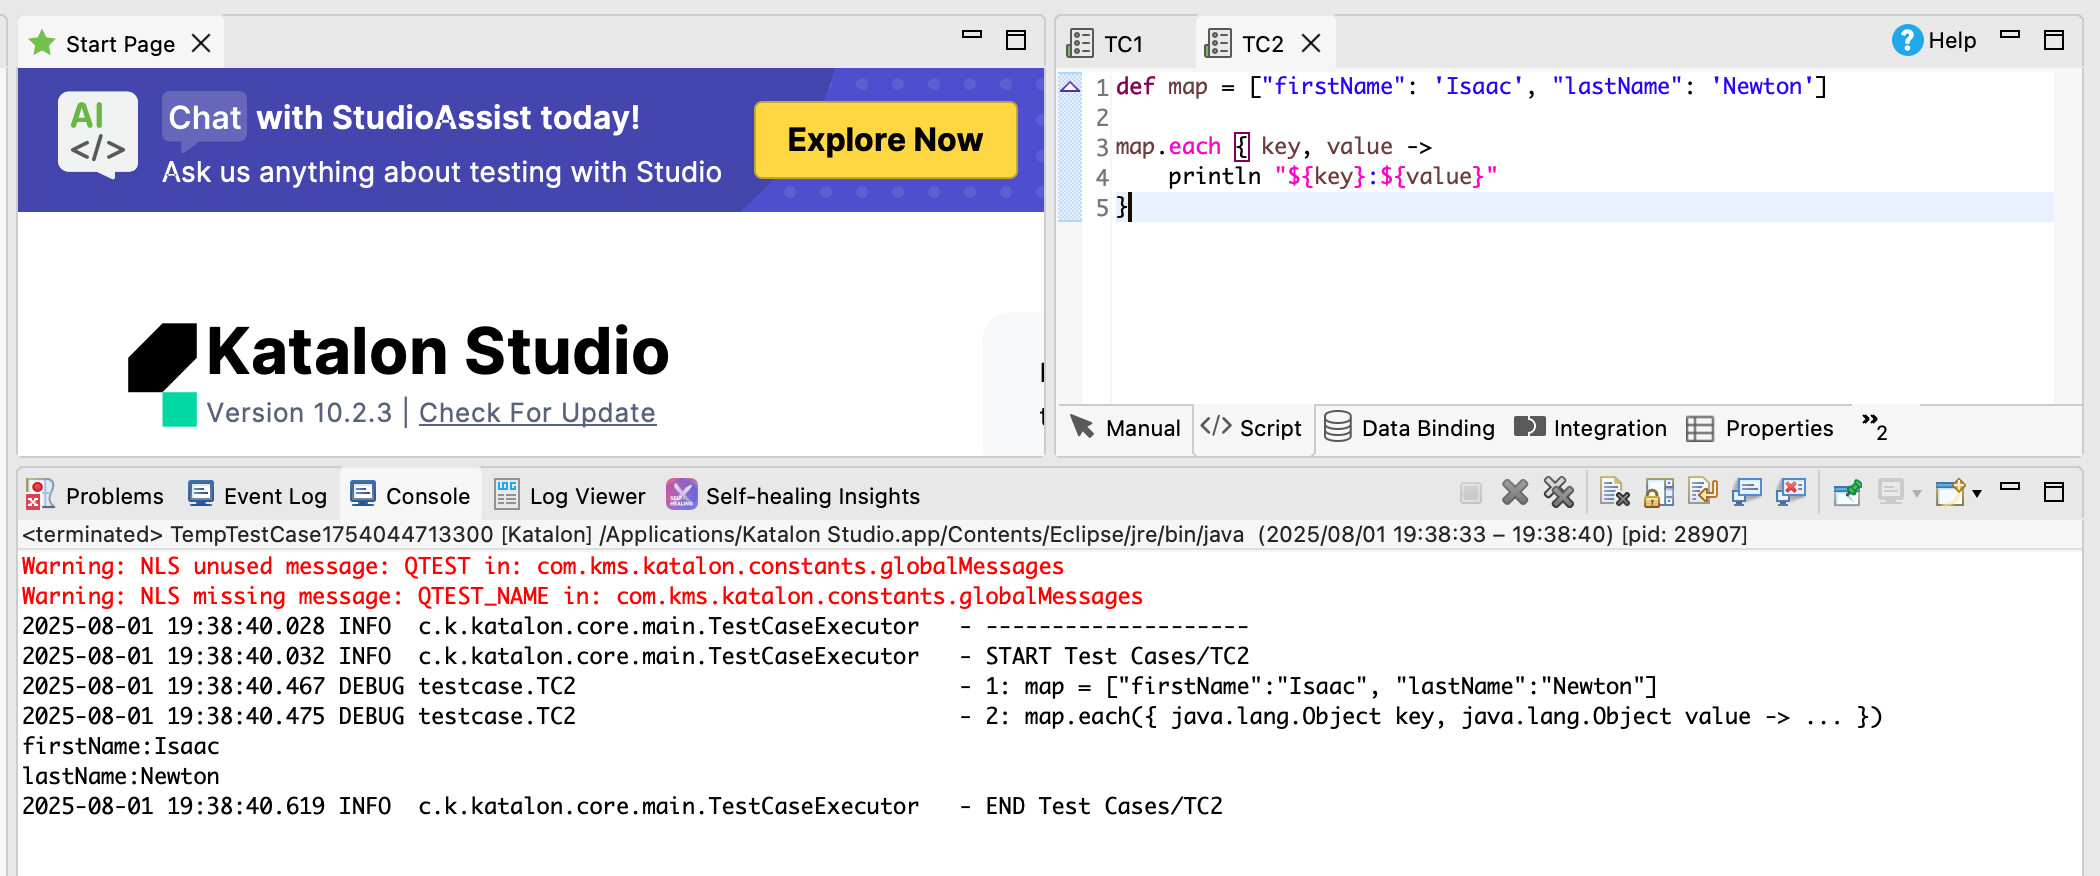This screenshot has width=2100, height=876.
Task: Click the Data Binding database icon
Action: click(1338, 427)
